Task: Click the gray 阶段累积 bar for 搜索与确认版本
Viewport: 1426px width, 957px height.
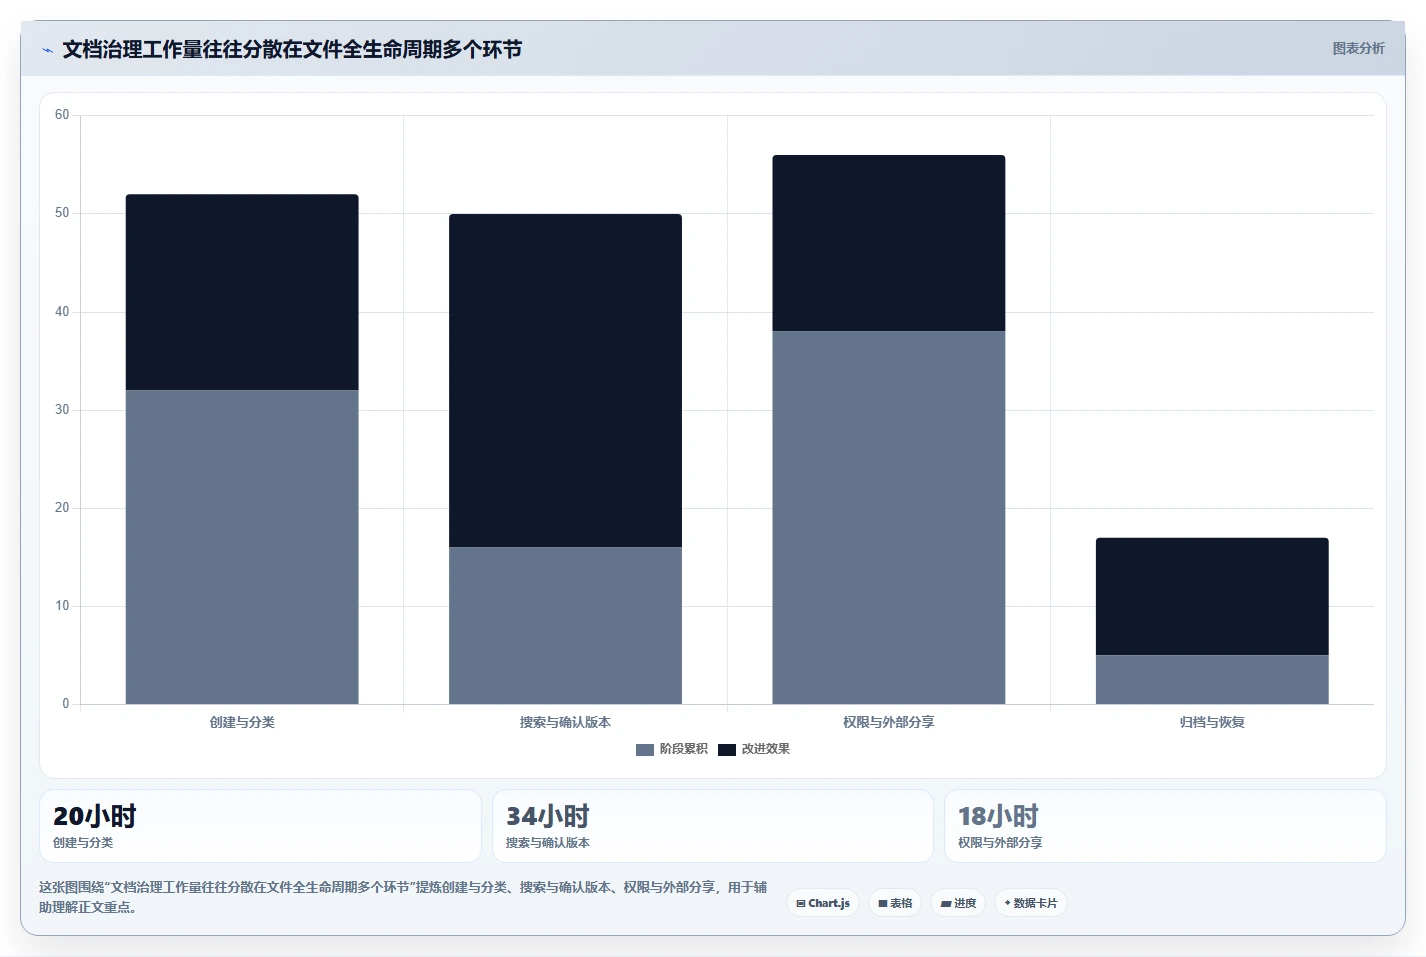Action: pyautogui.click(x=565, y=625)
